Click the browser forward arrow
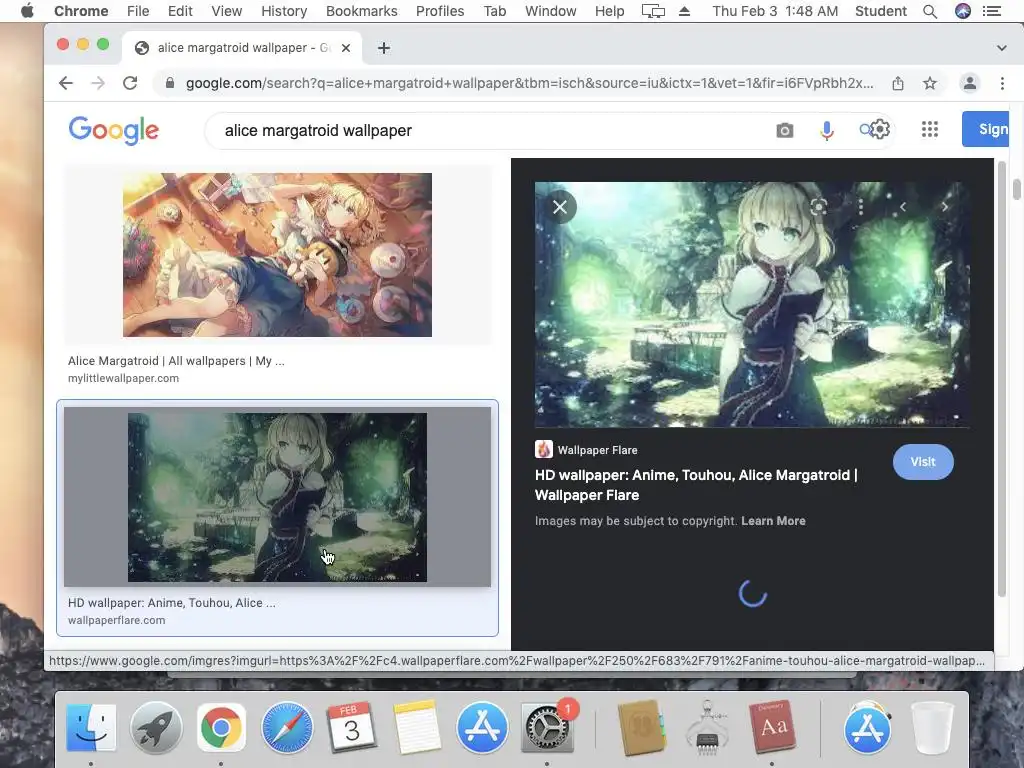 [98, 83]
